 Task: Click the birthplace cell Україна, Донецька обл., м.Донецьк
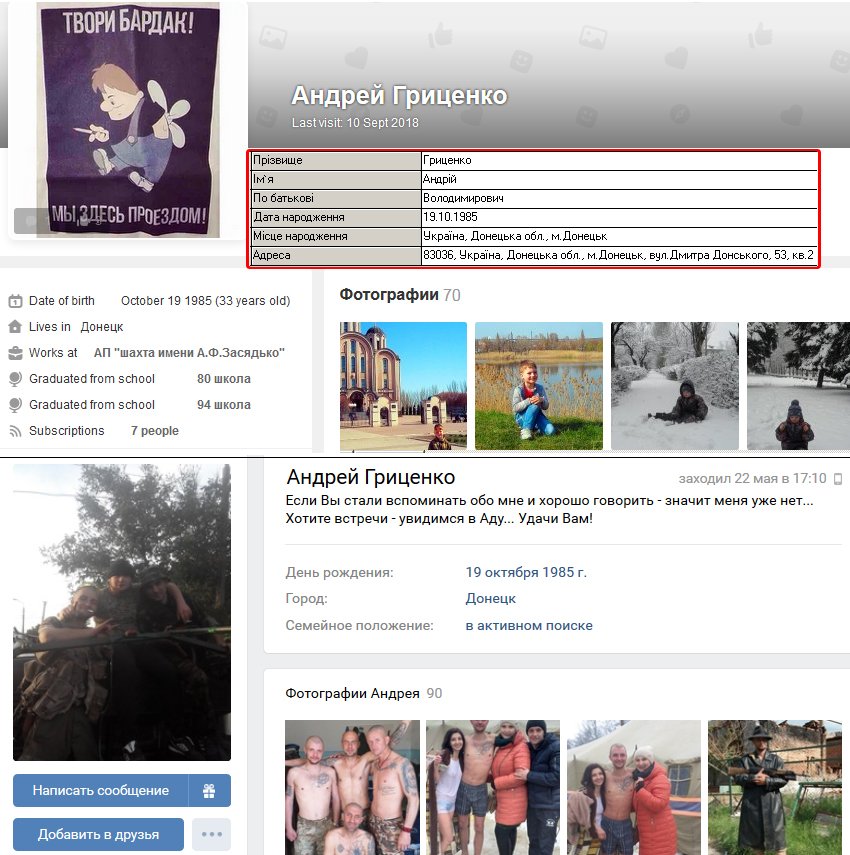click(x=620, y=236)
